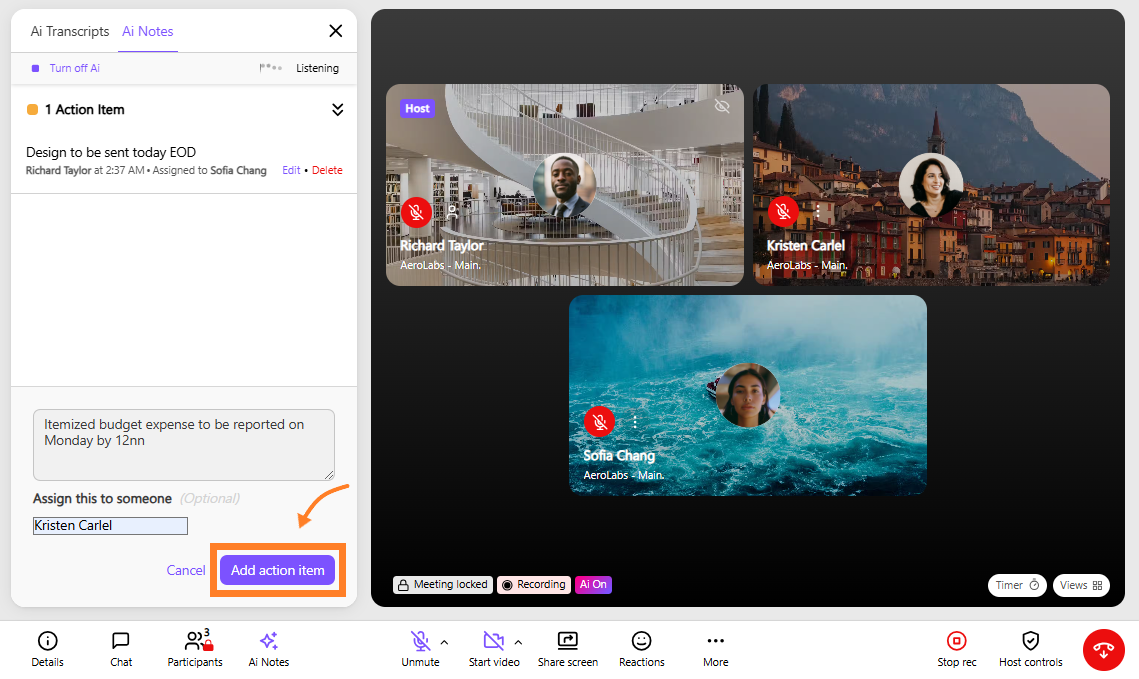Unmute the microphone

[x=420, y=648]
